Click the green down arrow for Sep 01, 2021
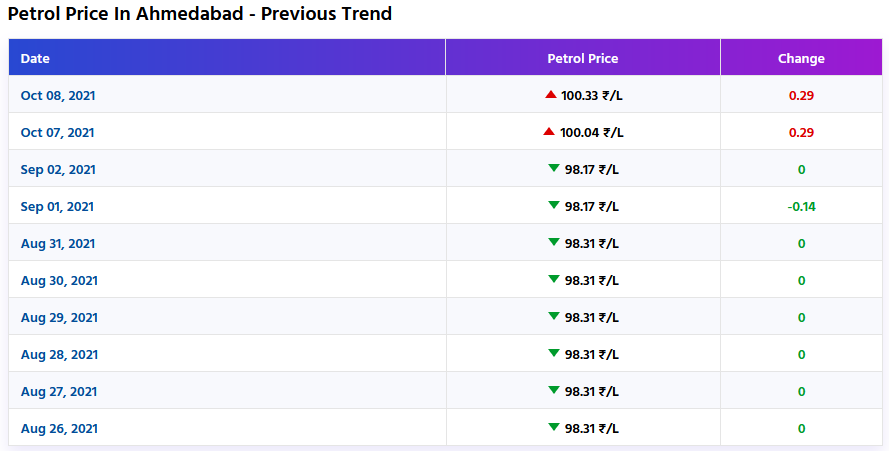The width and height of the screenshot is (889, 451). click(553, 205)
